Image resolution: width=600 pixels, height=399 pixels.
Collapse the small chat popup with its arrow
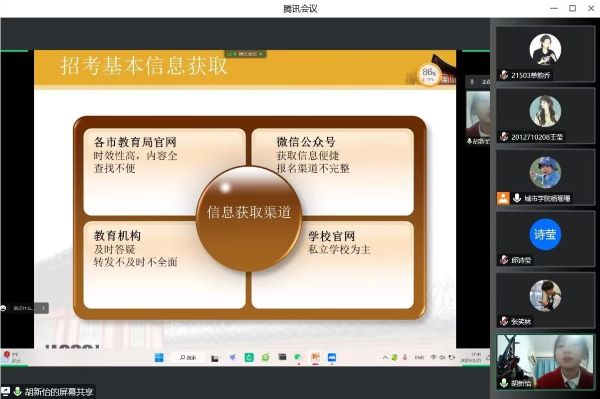tap(43, 308)
